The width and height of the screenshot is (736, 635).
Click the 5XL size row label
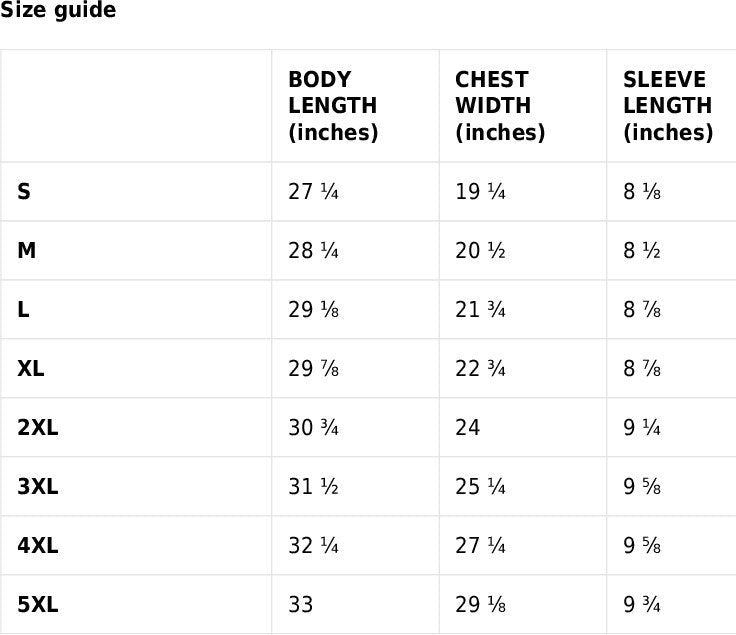coord(38,605)
